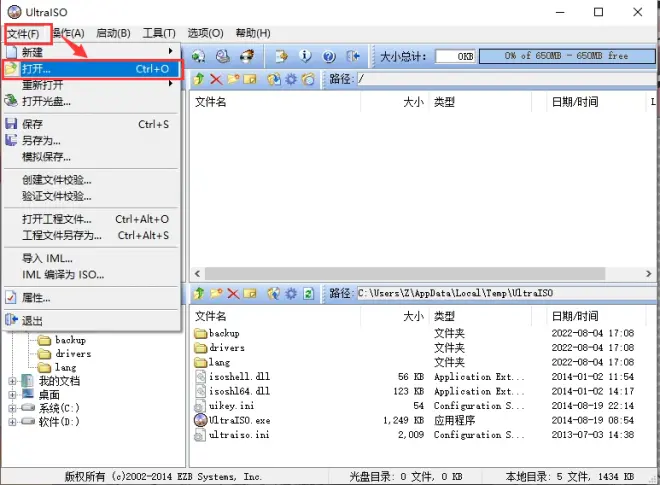The height and width of the screenshot is (485, 660).
Task: Expand the 软件(D:) tree node
Action: pyautogui.click(x=12, y=422)
